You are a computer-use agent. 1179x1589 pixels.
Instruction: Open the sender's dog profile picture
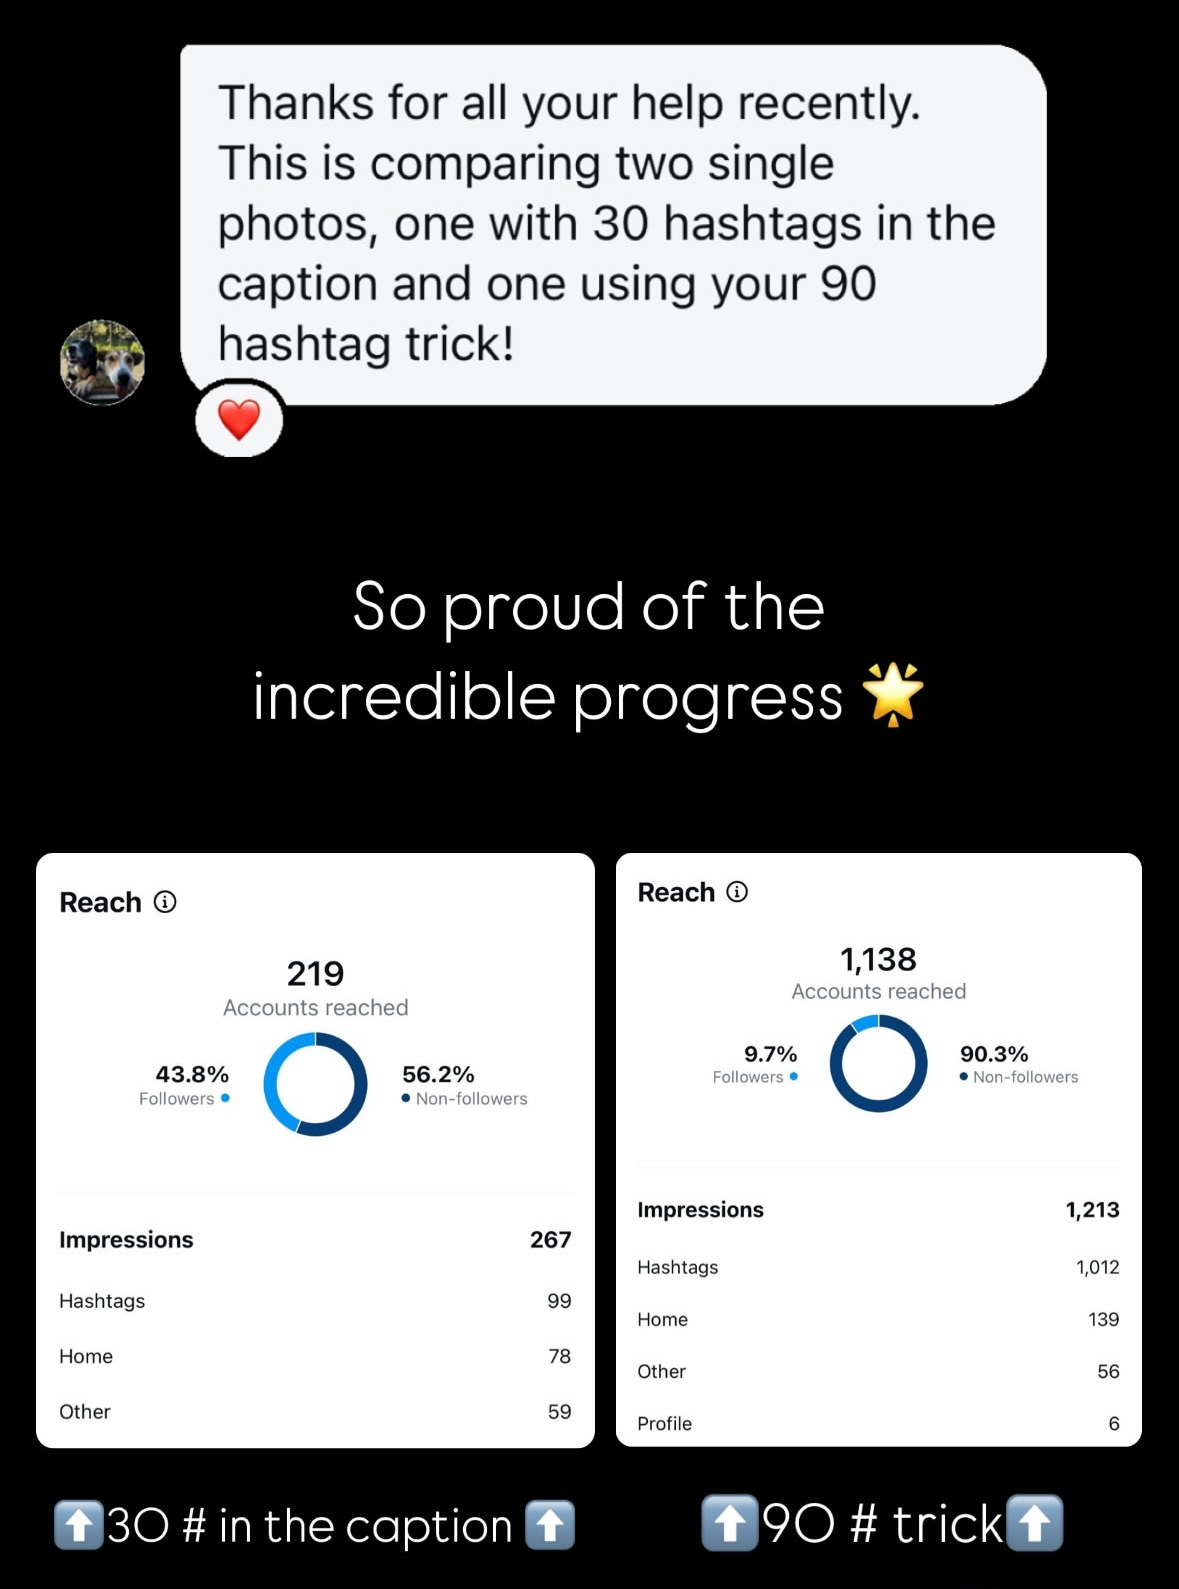(102, 362)
